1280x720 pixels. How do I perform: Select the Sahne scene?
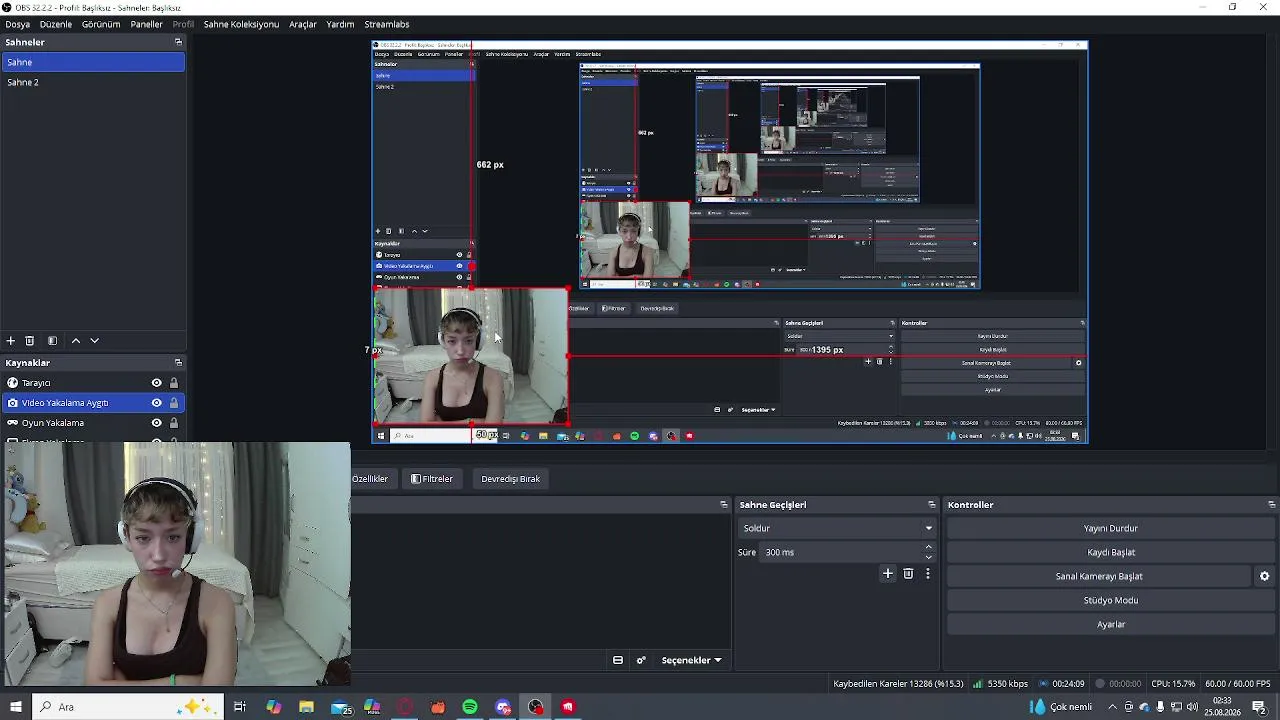coord(93,62)
